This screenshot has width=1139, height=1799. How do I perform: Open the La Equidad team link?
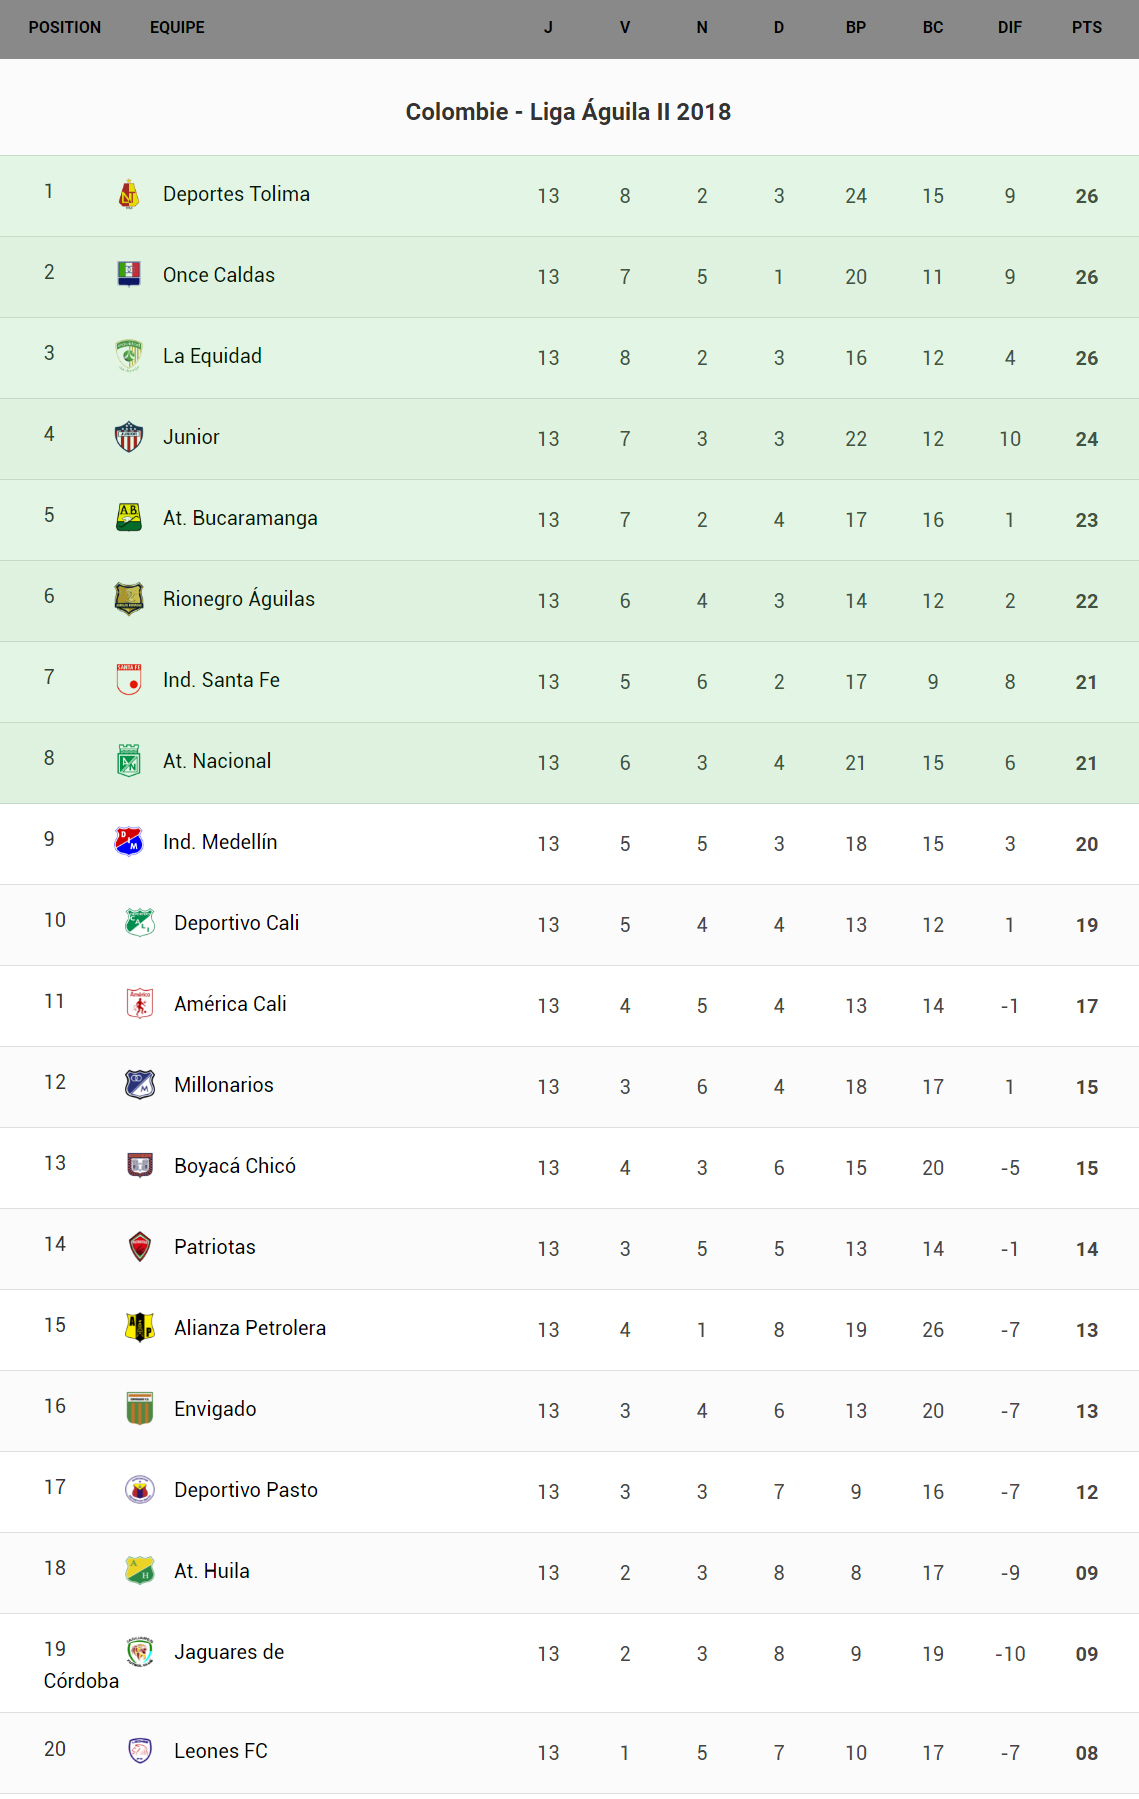[x=212, y=356]
